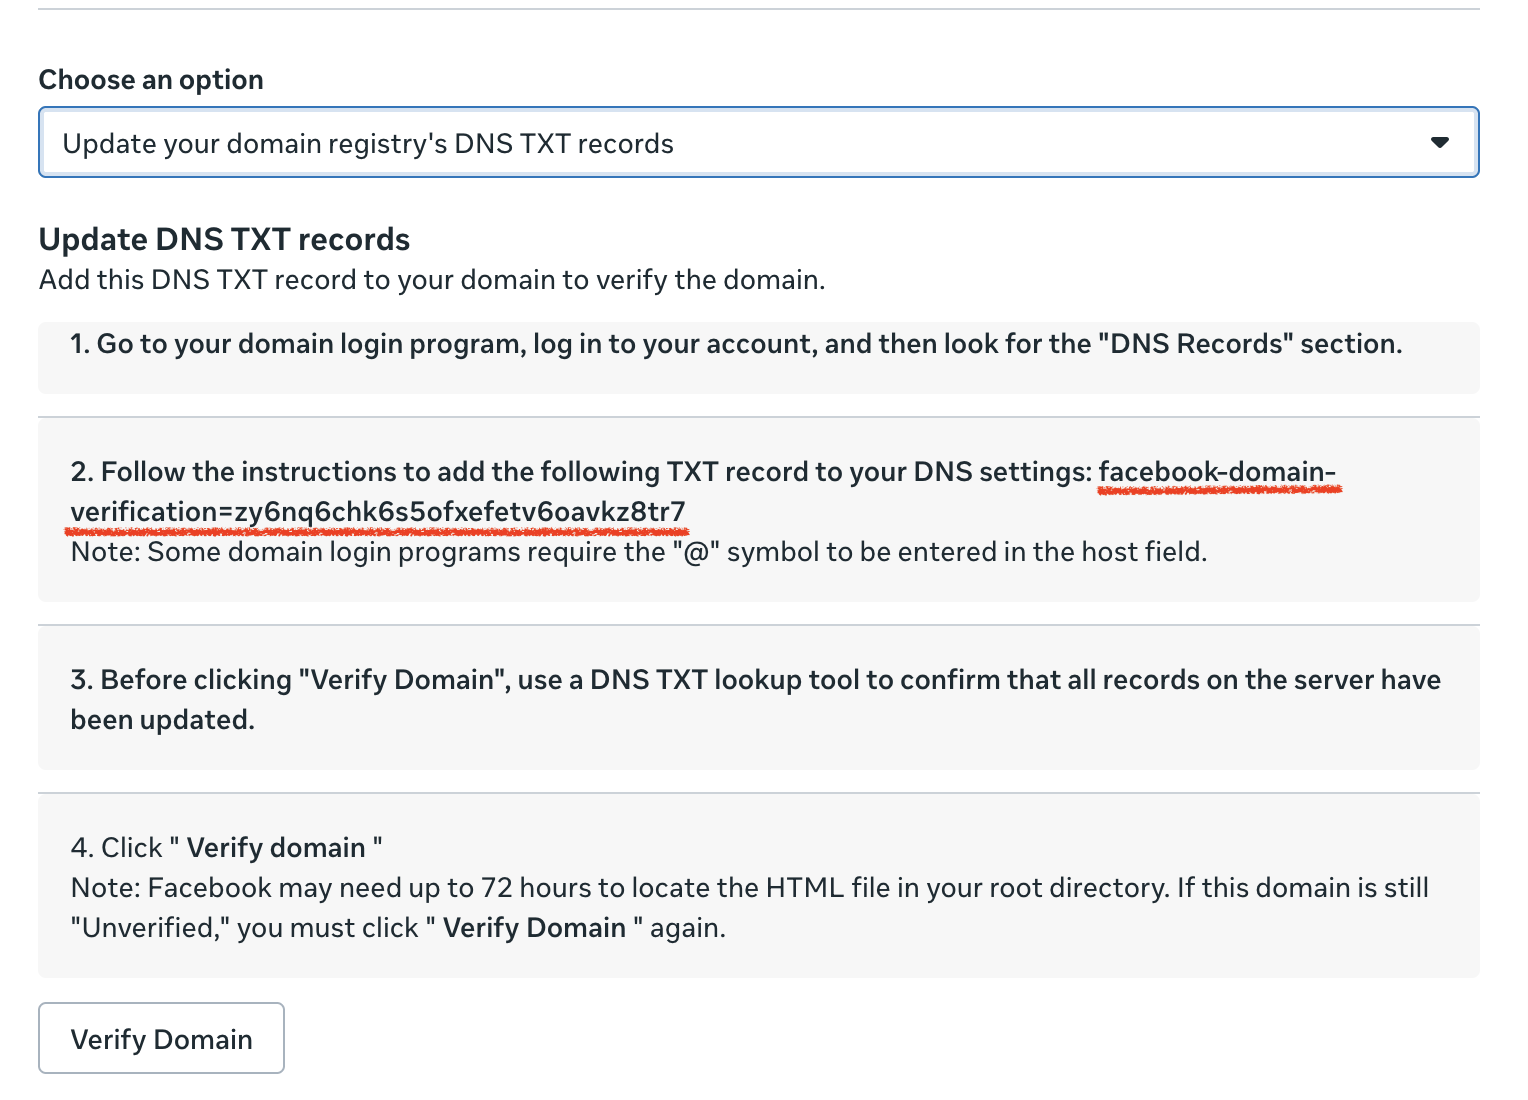Click bold "Verify Domain" before the word "again"
The height and width of the screenshot is (1100, 1528).
(534, 928)
